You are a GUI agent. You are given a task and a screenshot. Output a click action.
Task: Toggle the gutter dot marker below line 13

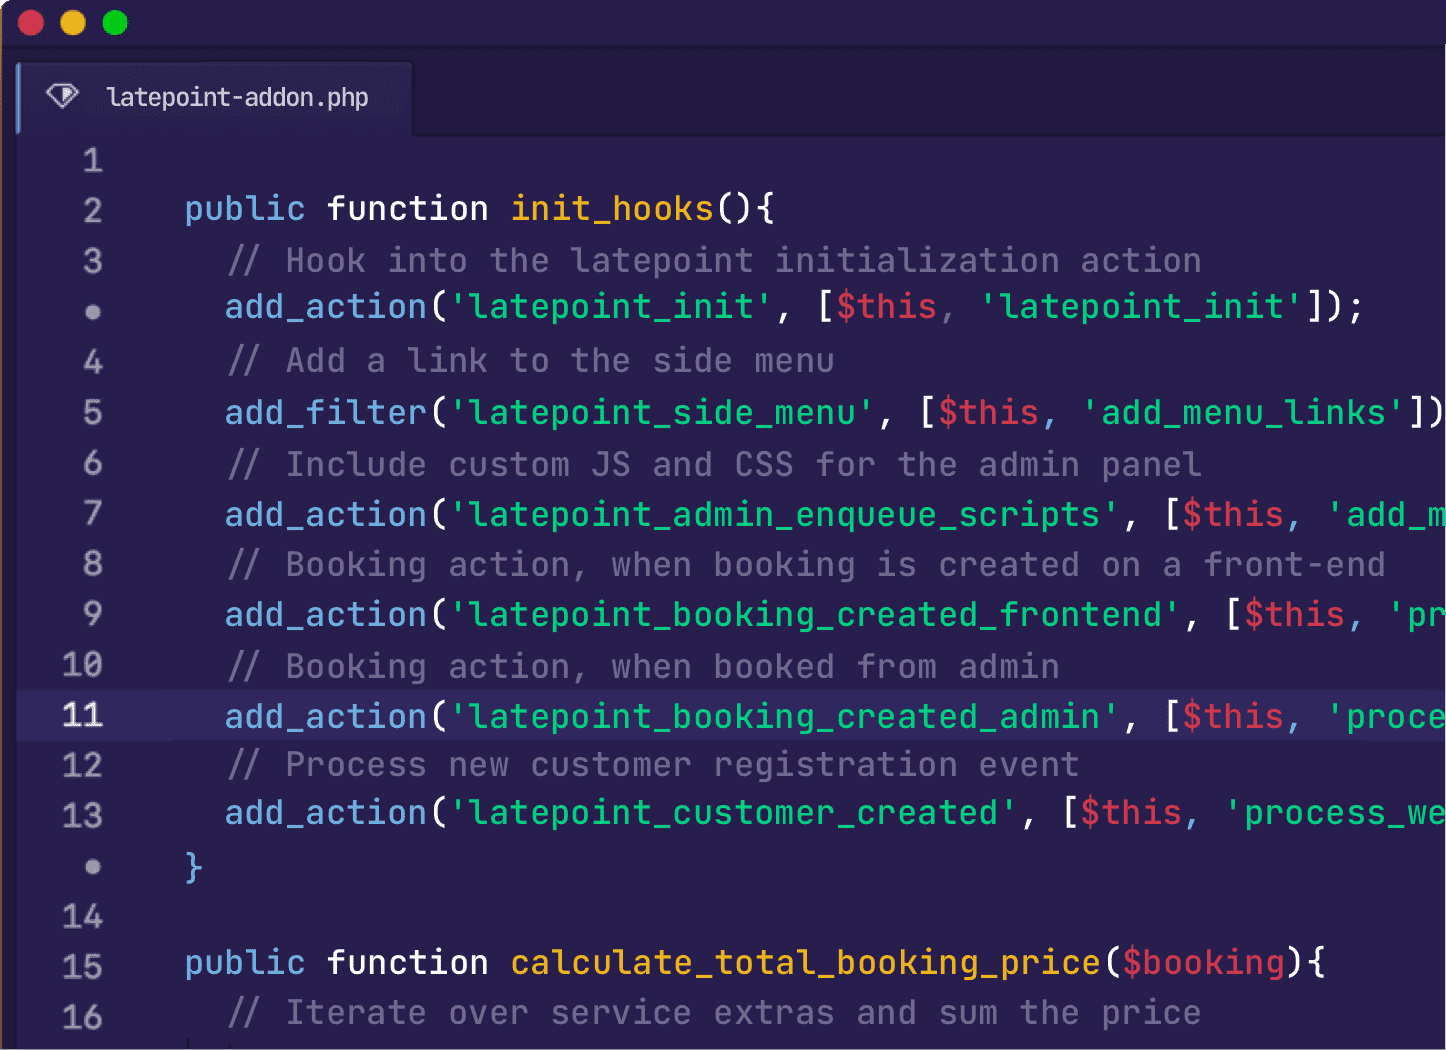pos(92,866)
